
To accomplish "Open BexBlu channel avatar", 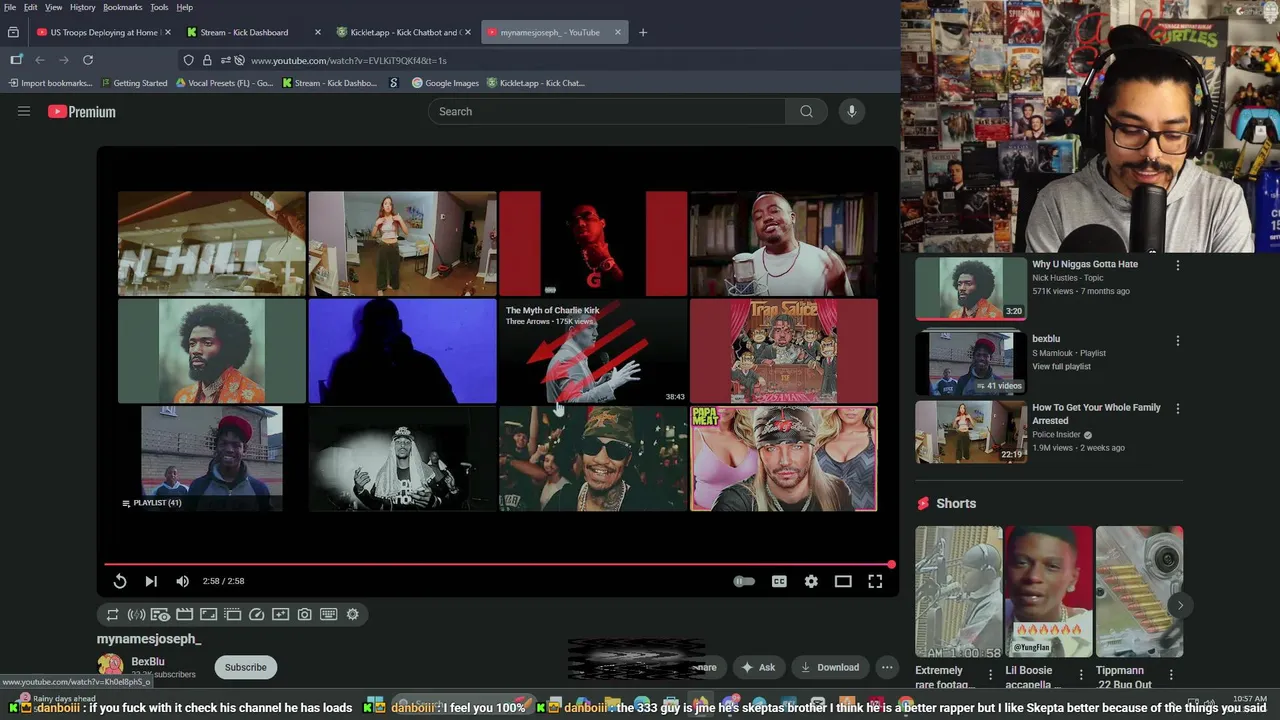I will [110, 666].
